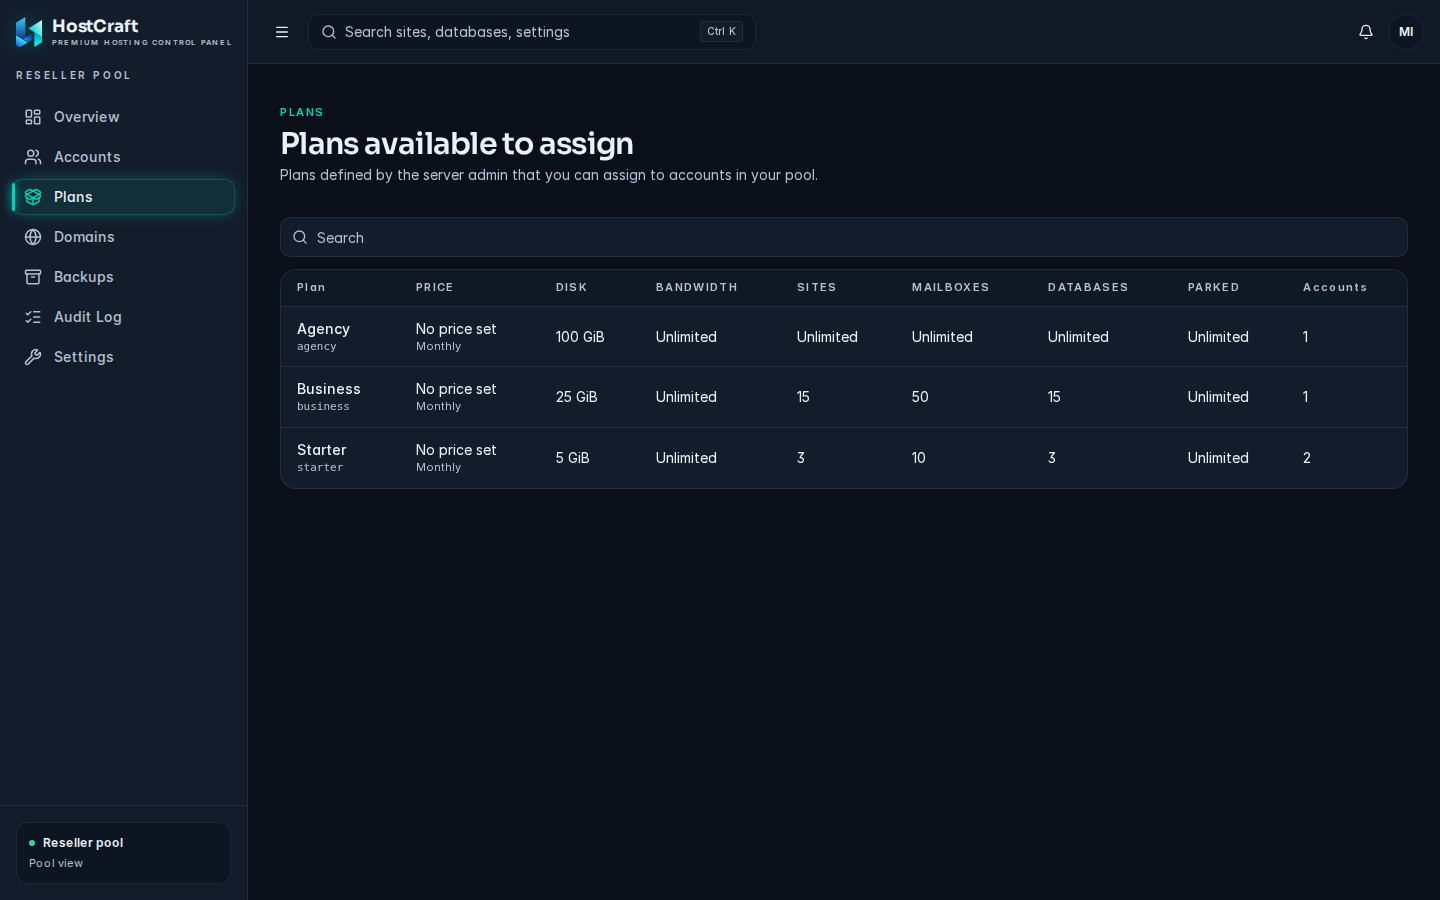Toggle the sidebar hamburger menu

tap(282, 32)
